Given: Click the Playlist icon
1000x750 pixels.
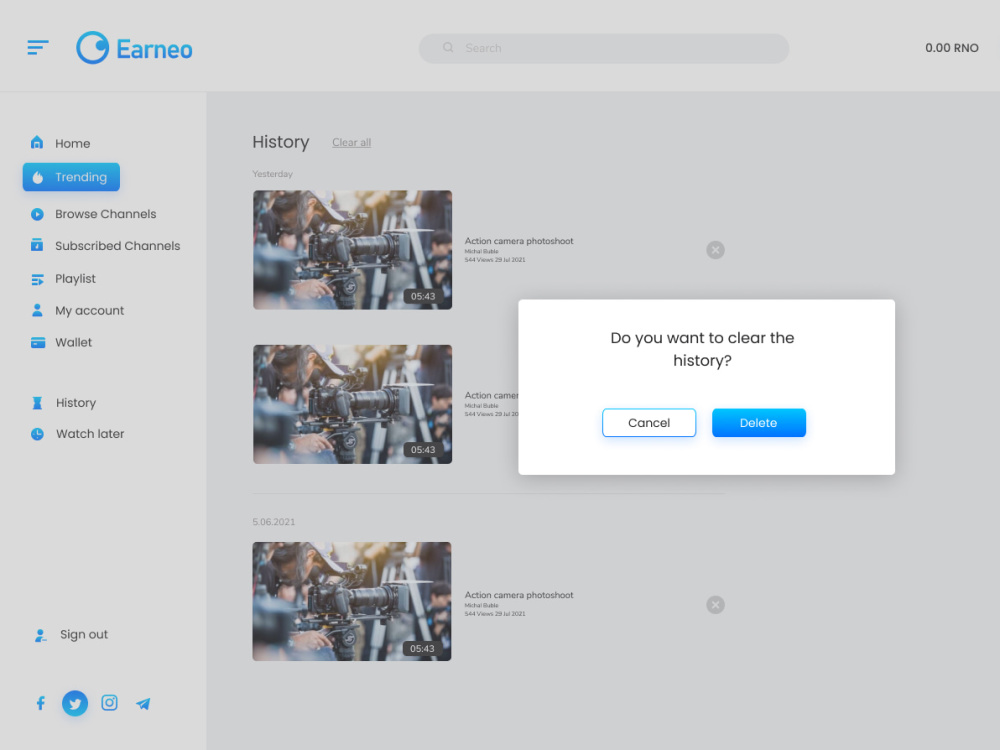Looking at the screenshot, I should click(x=37, y=279).
